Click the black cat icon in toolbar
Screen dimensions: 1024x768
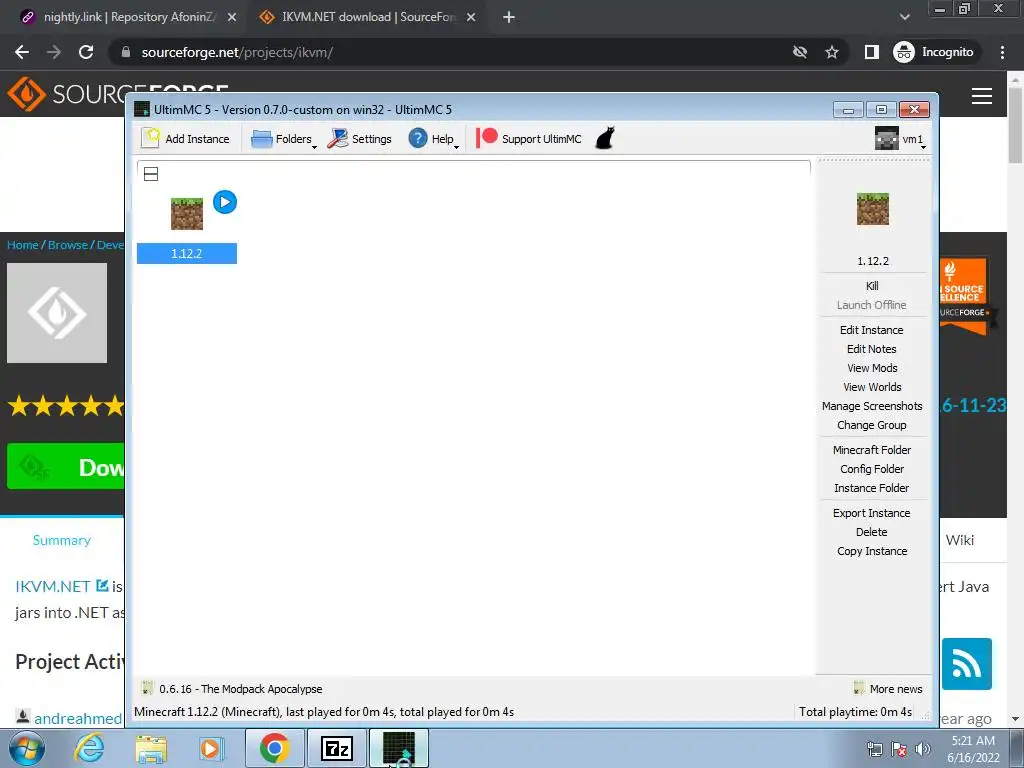pyautogui.click(x=605, y=138)
